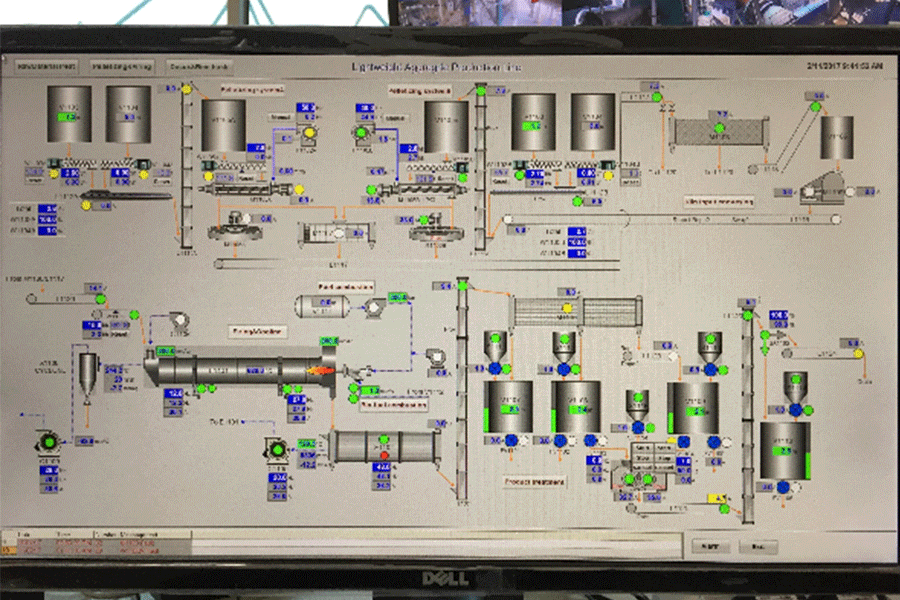This screenshot has height=600, width=900.
Task: Click the yellow-highlighted value near bottom conveyor
Action: (x=717, y=498)
